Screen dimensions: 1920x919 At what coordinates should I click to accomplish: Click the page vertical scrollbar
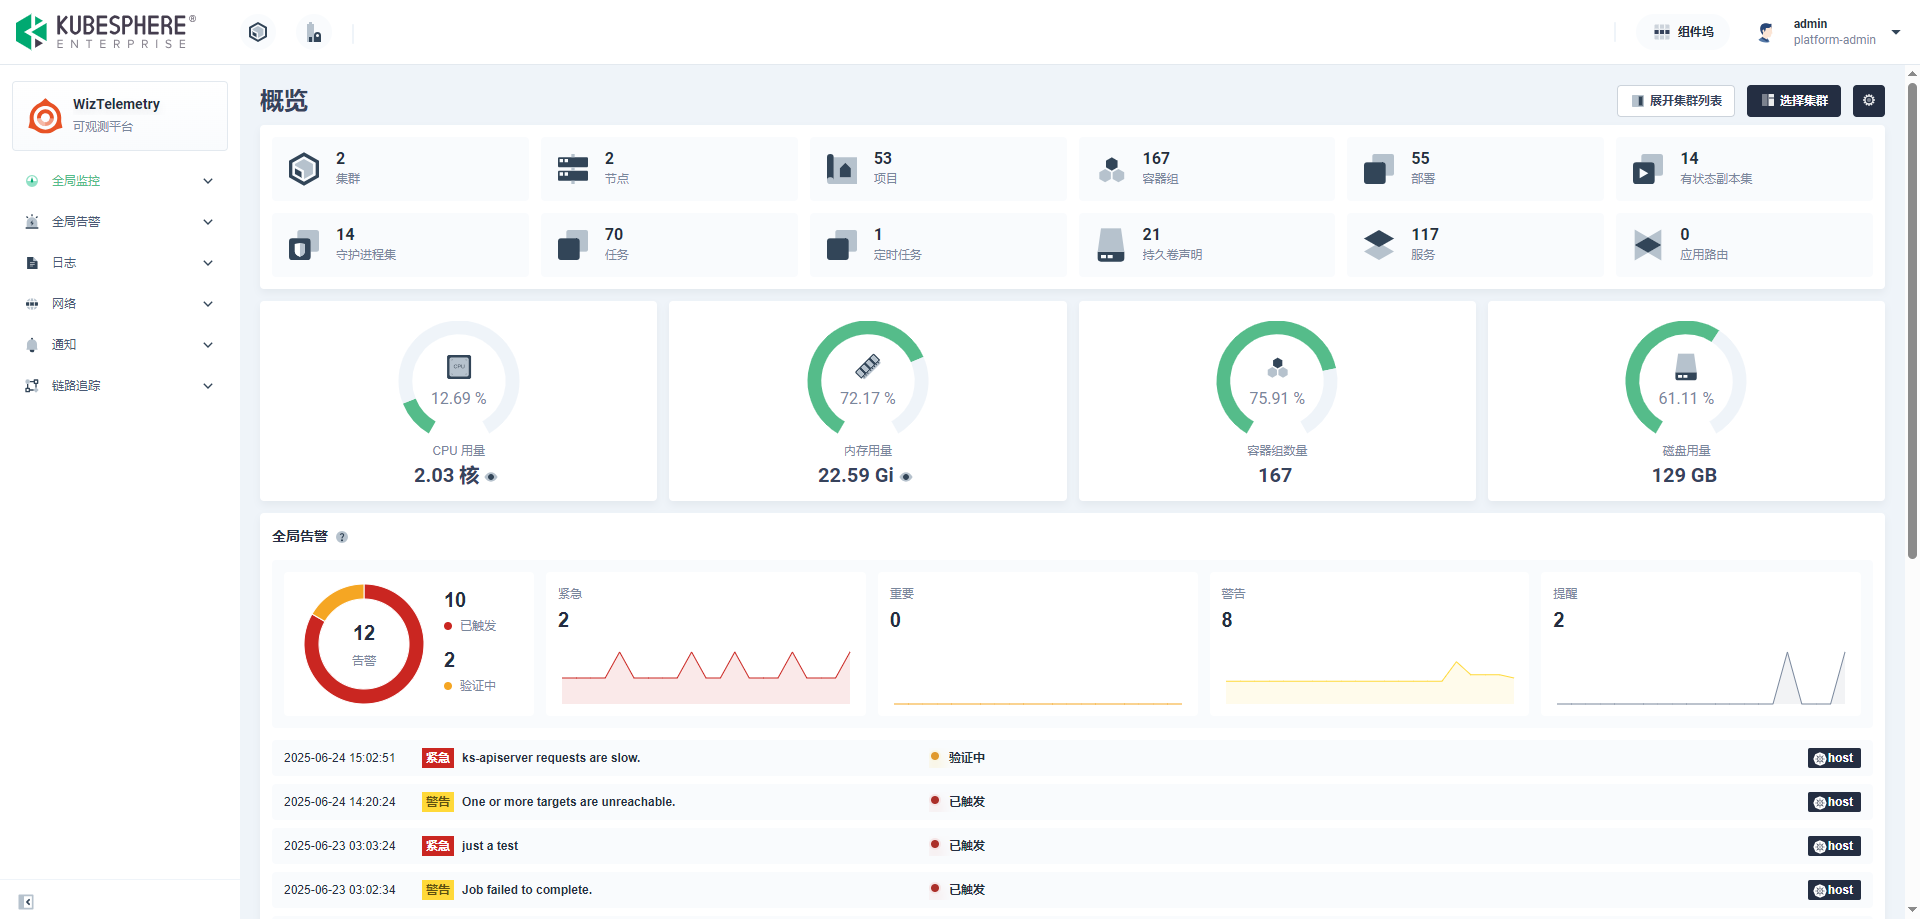pyautogui.click(x=1912, y=320)
